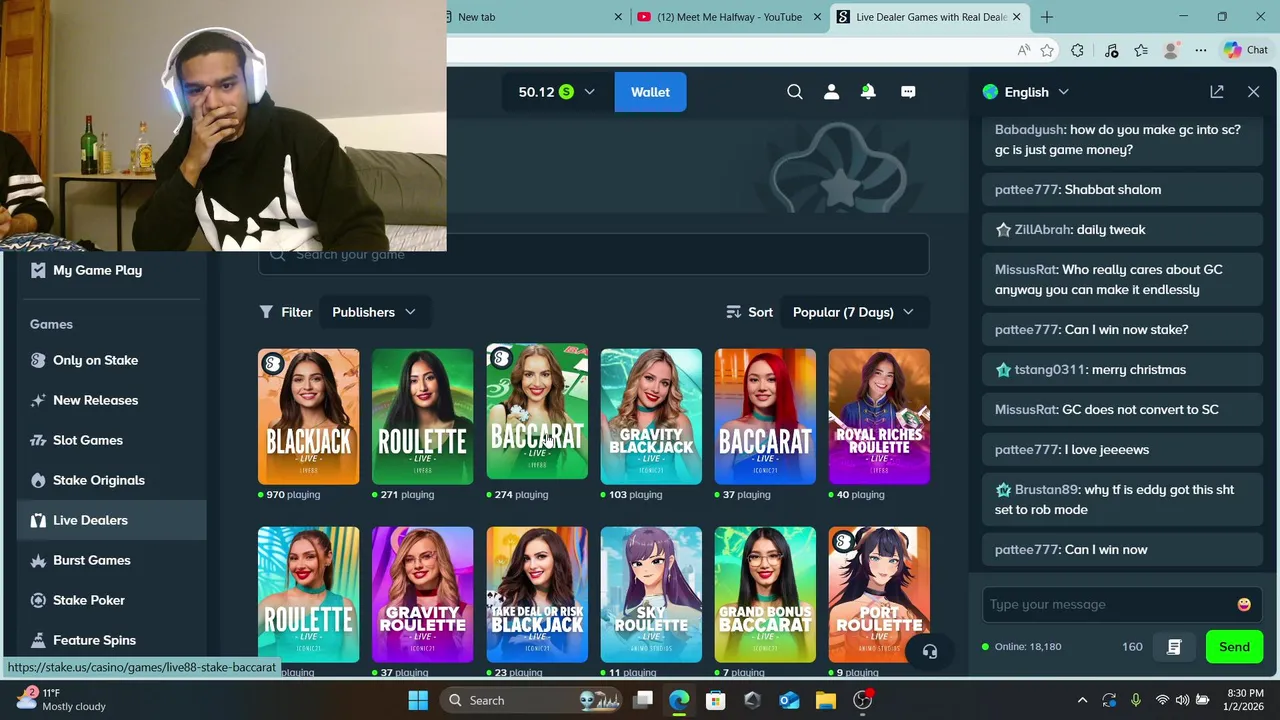The width and height of the screenshot is (1280, 720).
Task: Toggle the chat bubble icon in header
Action: 908,92
